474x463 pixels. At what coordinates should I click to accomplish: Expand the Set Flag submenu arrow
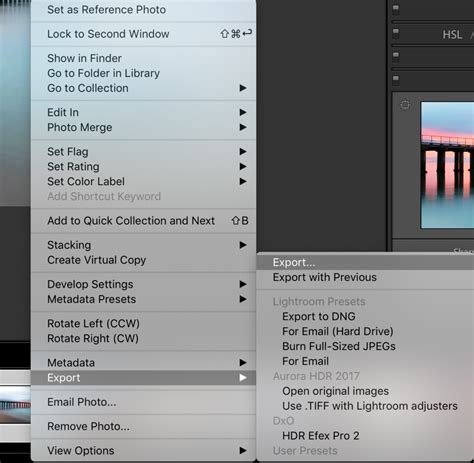point(243,152)
